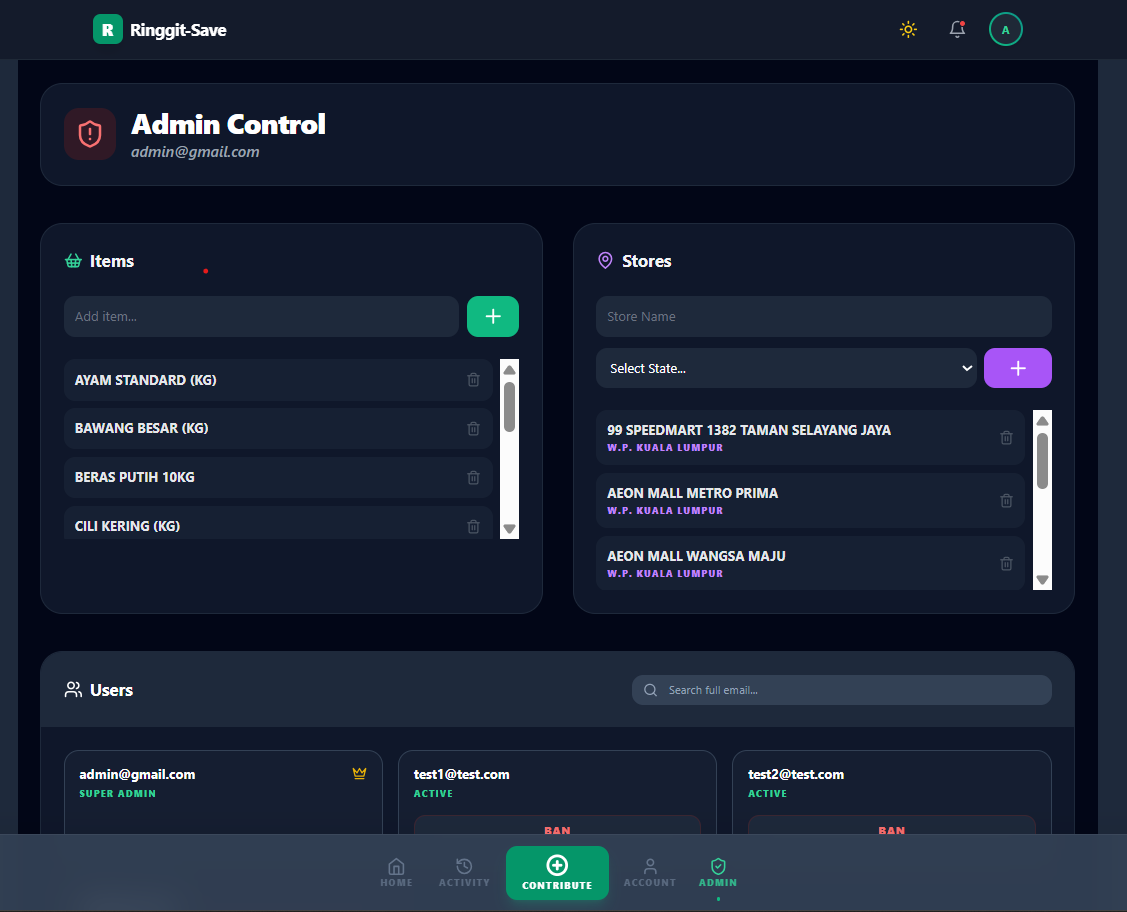Image resolution: width=1127 pixels, height=912 pixels.
Task: Focus the Search full email field
Action: click(852, 690)
